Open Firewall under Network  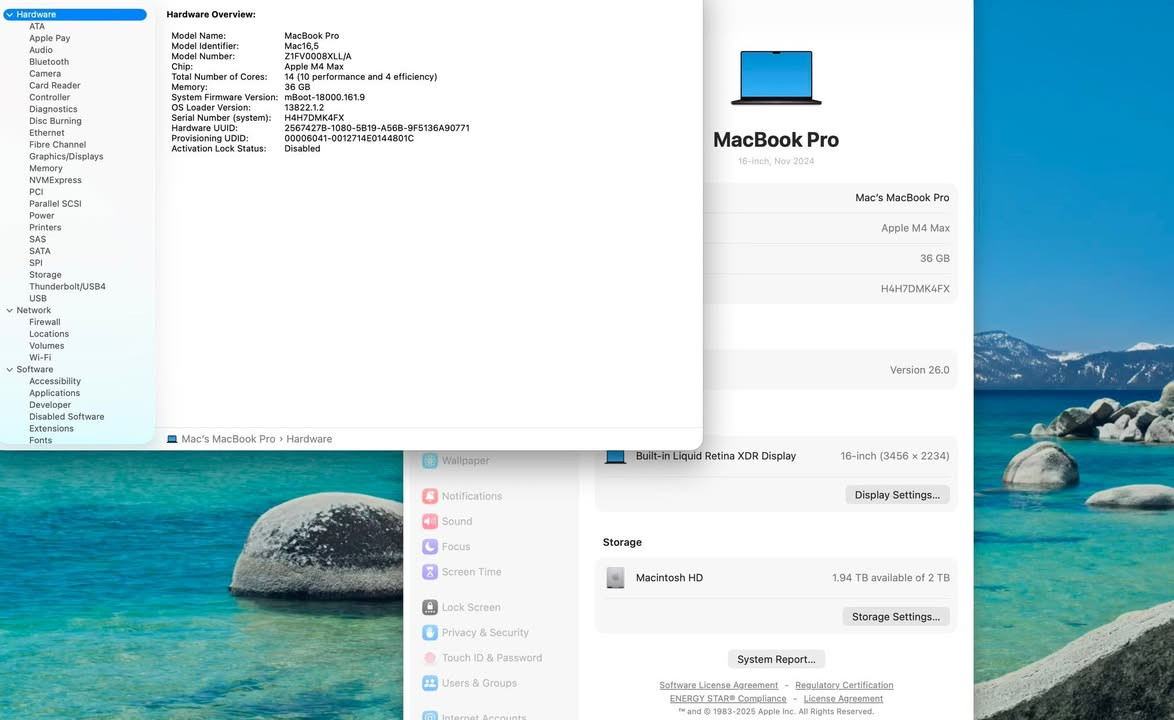45,322
